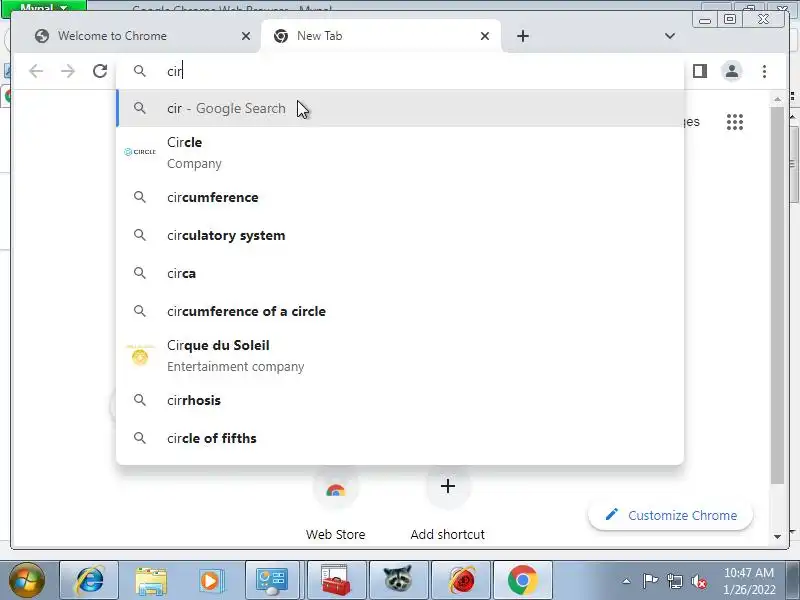800x600 pixels.
Task: Open Customize Chrome
Action: (x=670, y=515)
